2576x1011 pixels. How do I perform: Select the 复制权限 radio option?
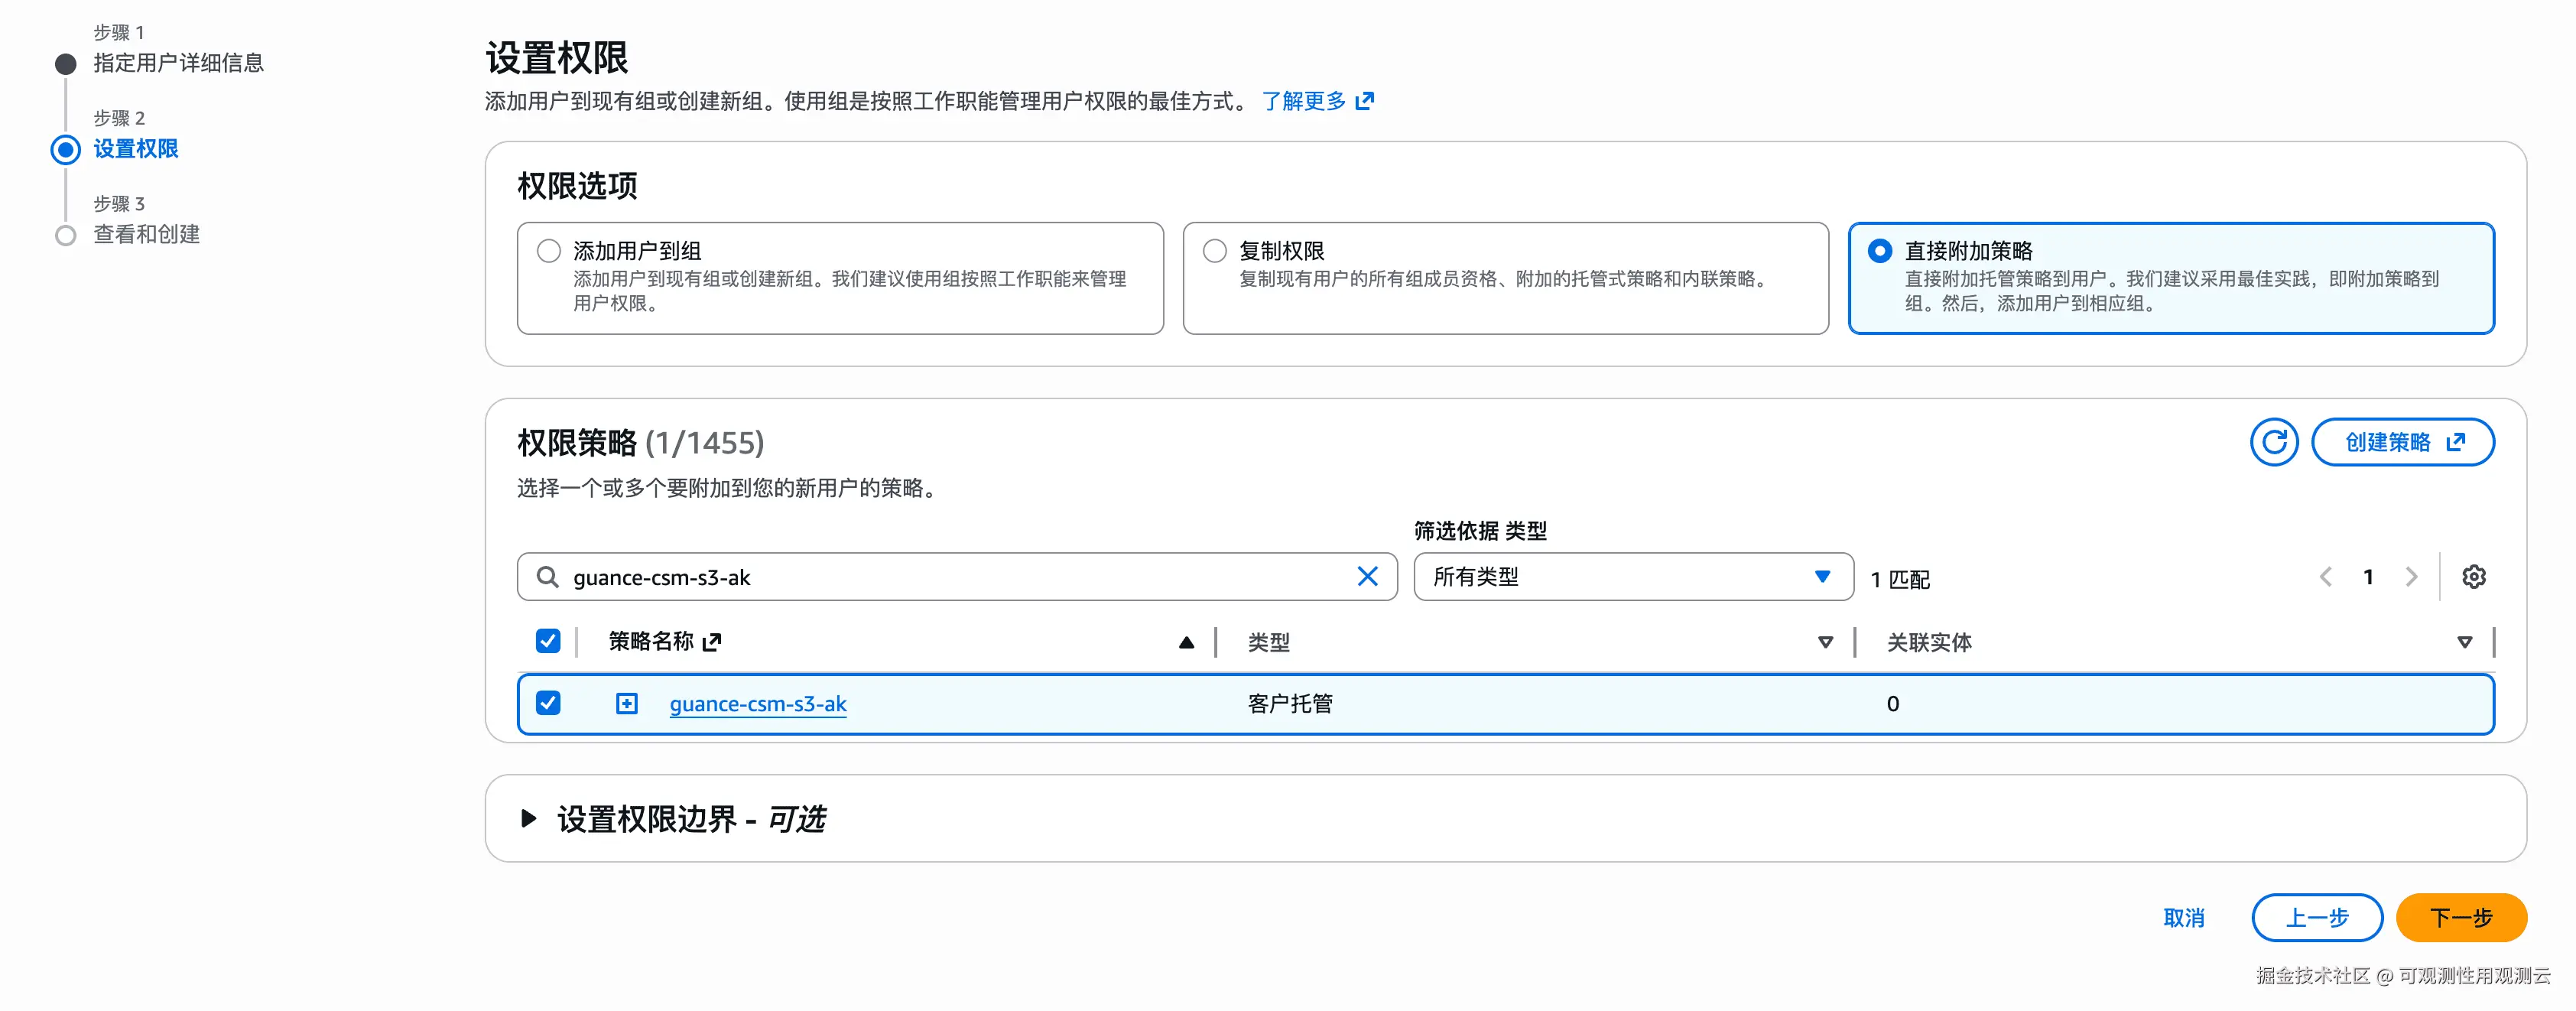[1214, 251]
